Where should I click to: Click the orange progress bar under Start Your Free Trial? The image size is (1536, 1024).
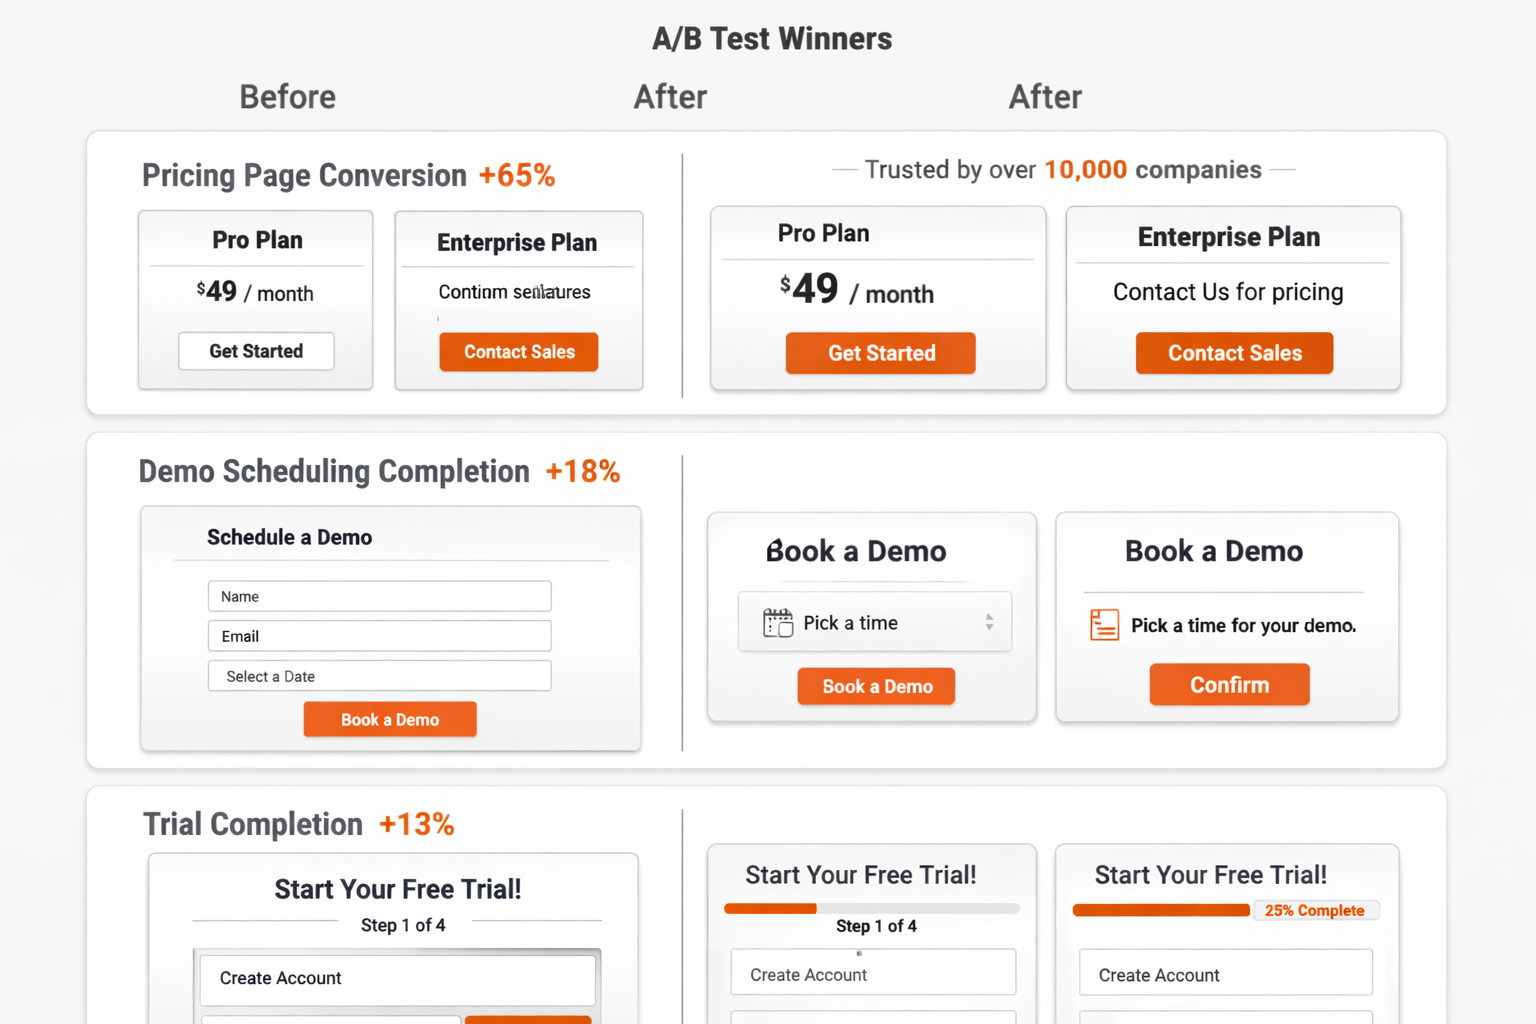(770, 908)
